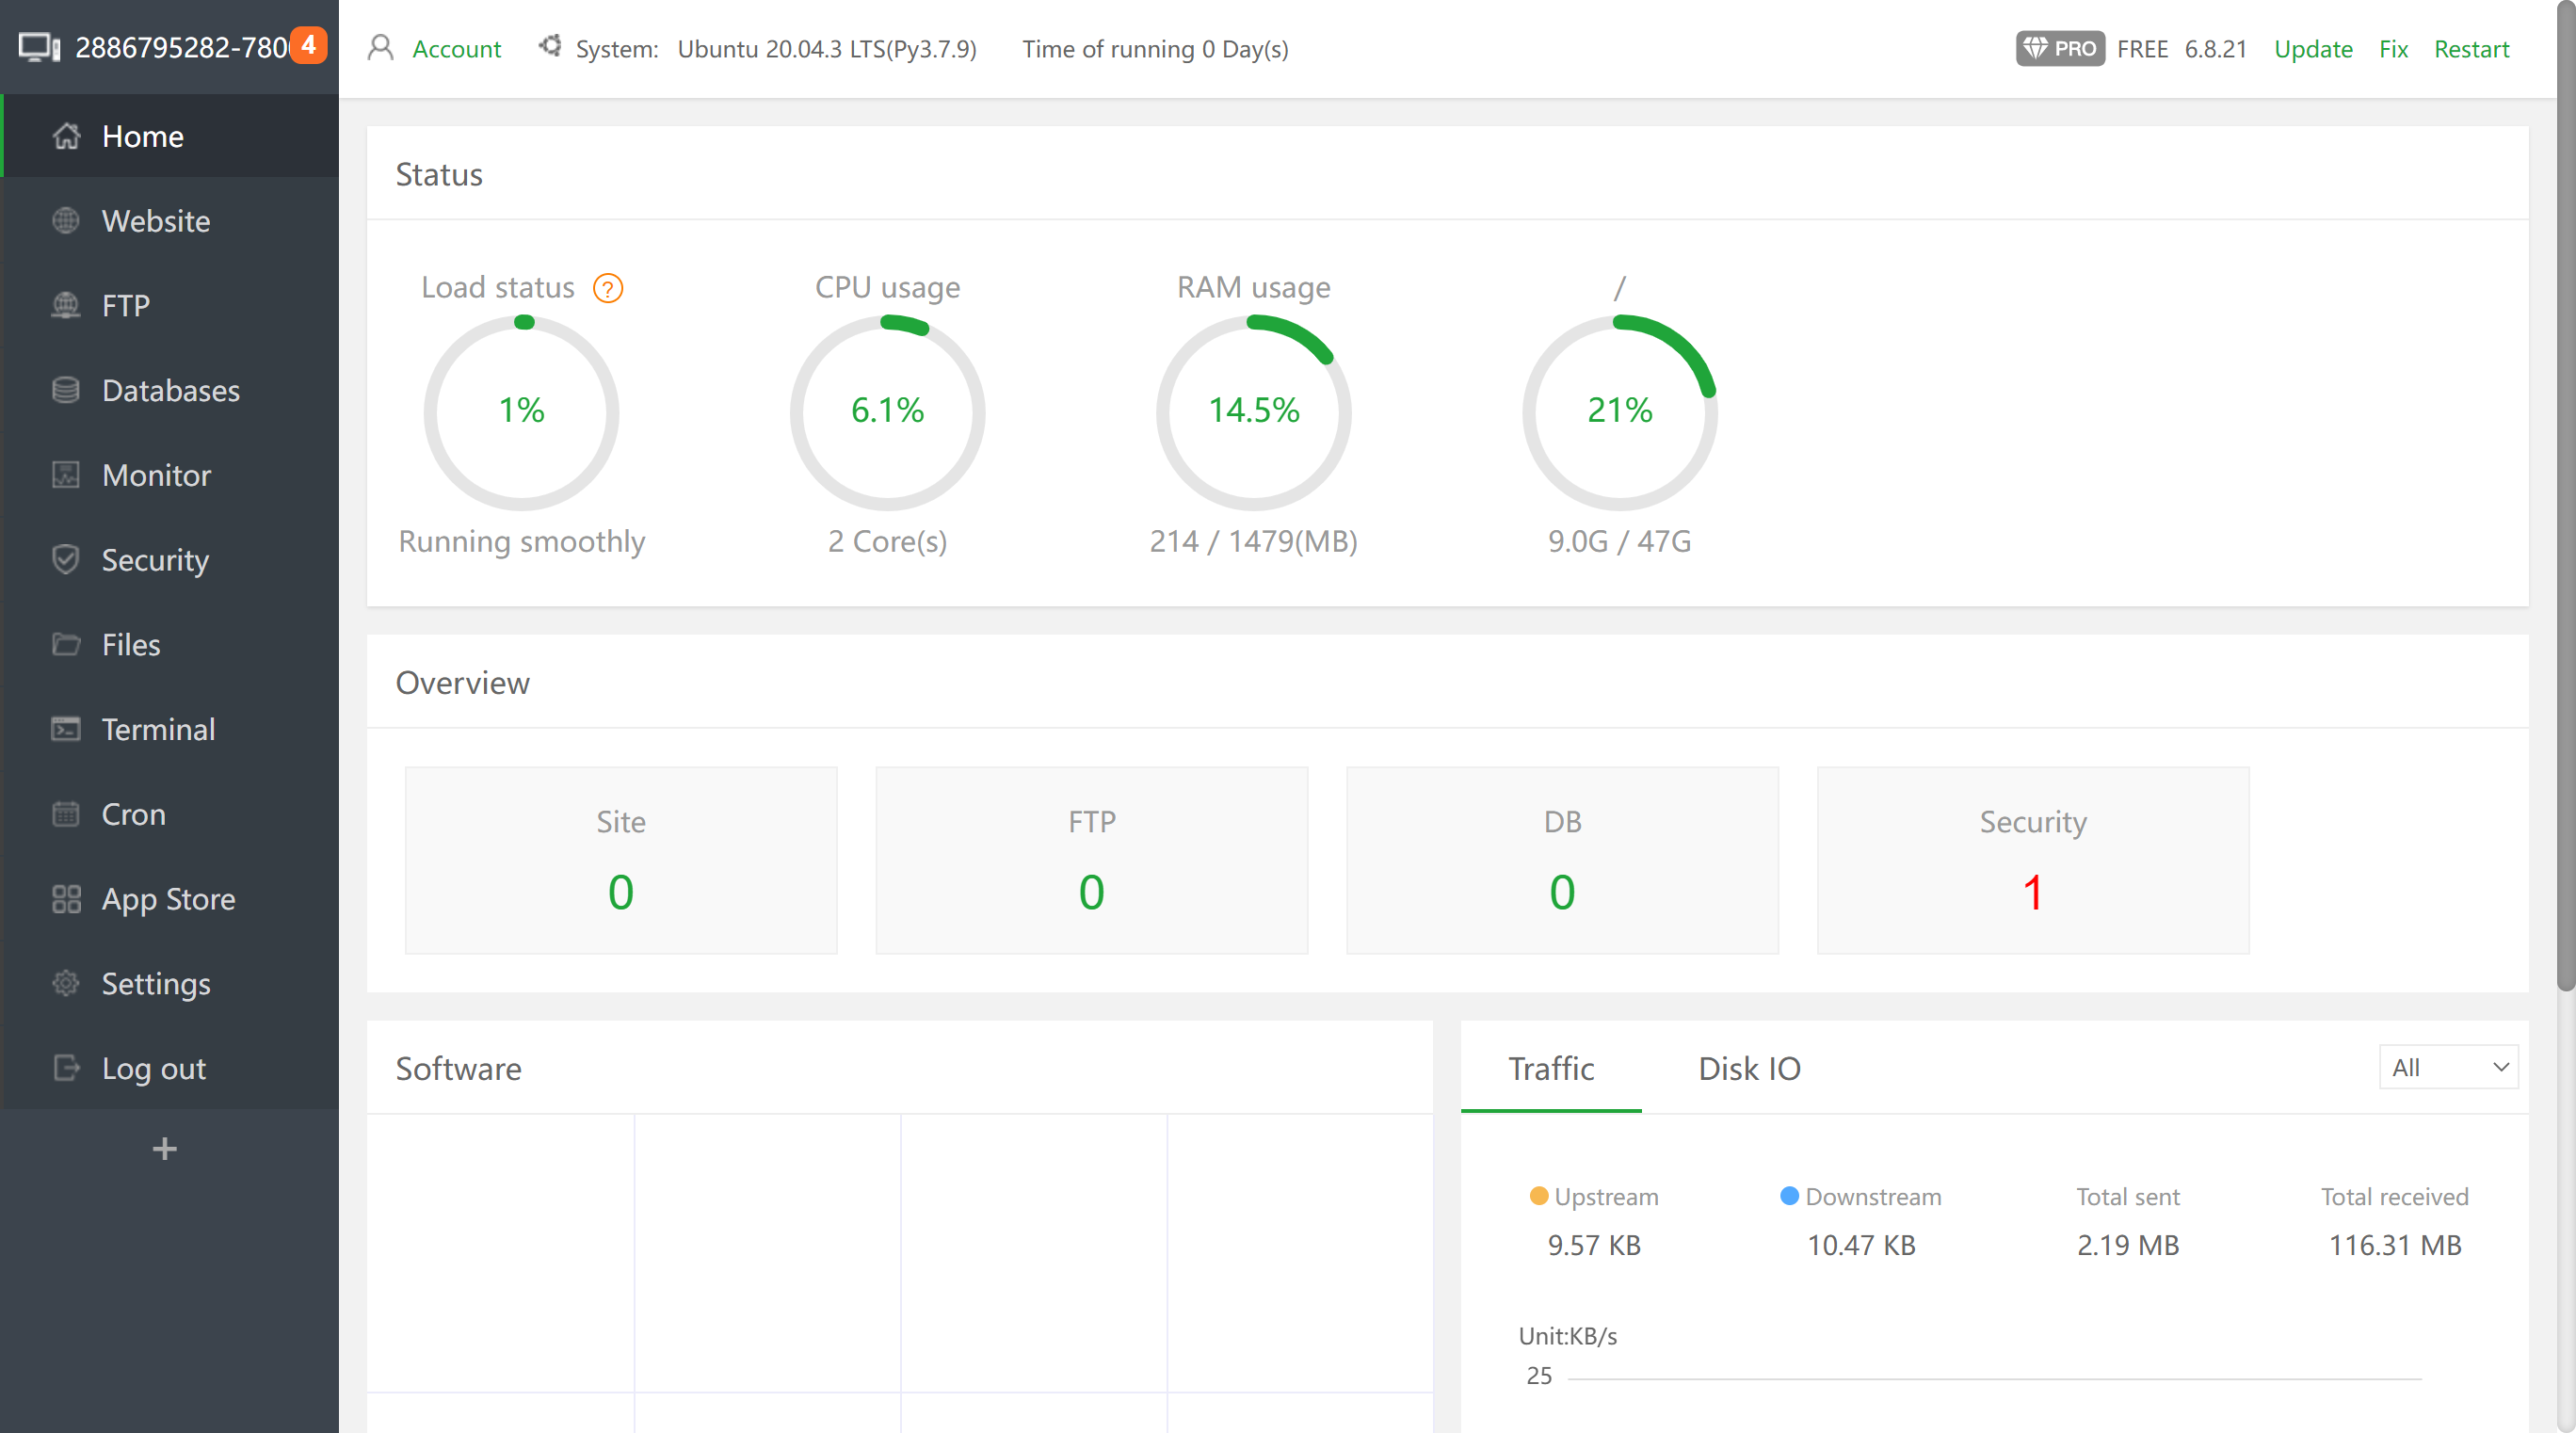Viewport: 2576px width, 1433px height.
Task: Open the Databases menu item
Action: click(x=170, y=390)
